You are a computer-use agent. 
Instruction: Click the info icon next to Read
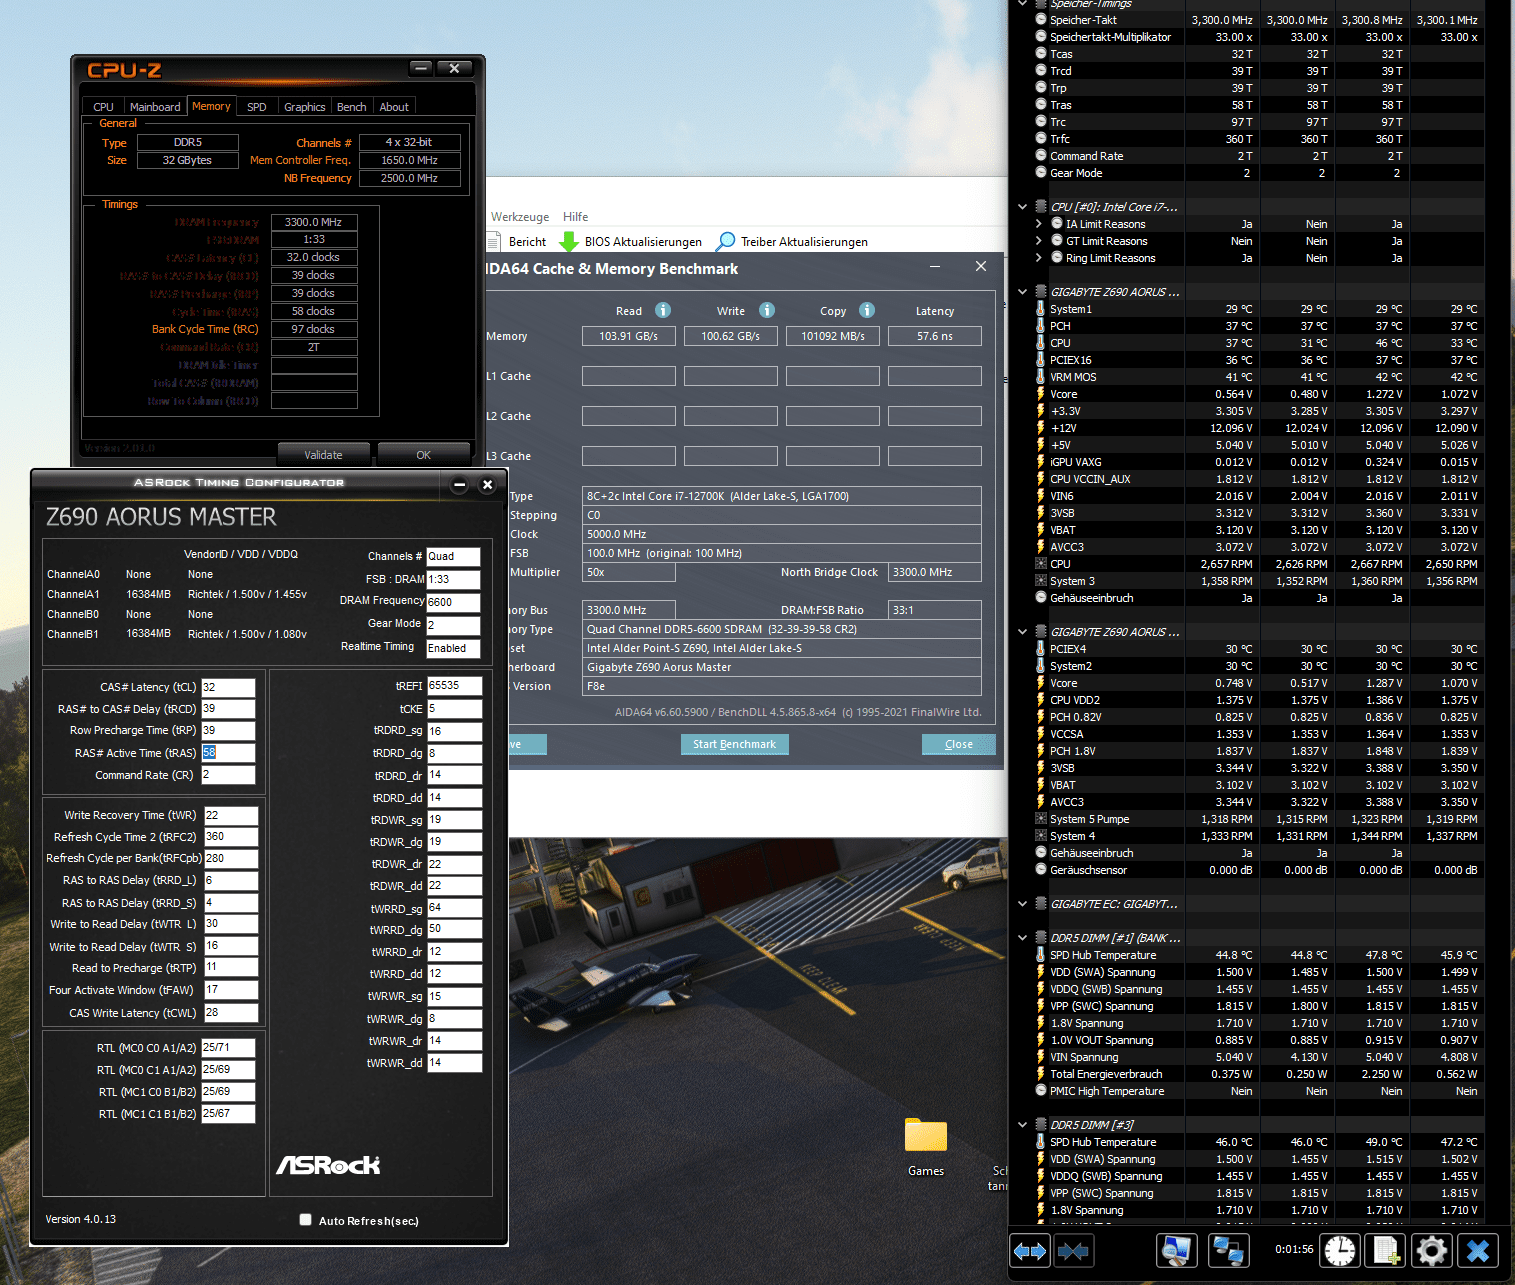[x=663, y=310]
